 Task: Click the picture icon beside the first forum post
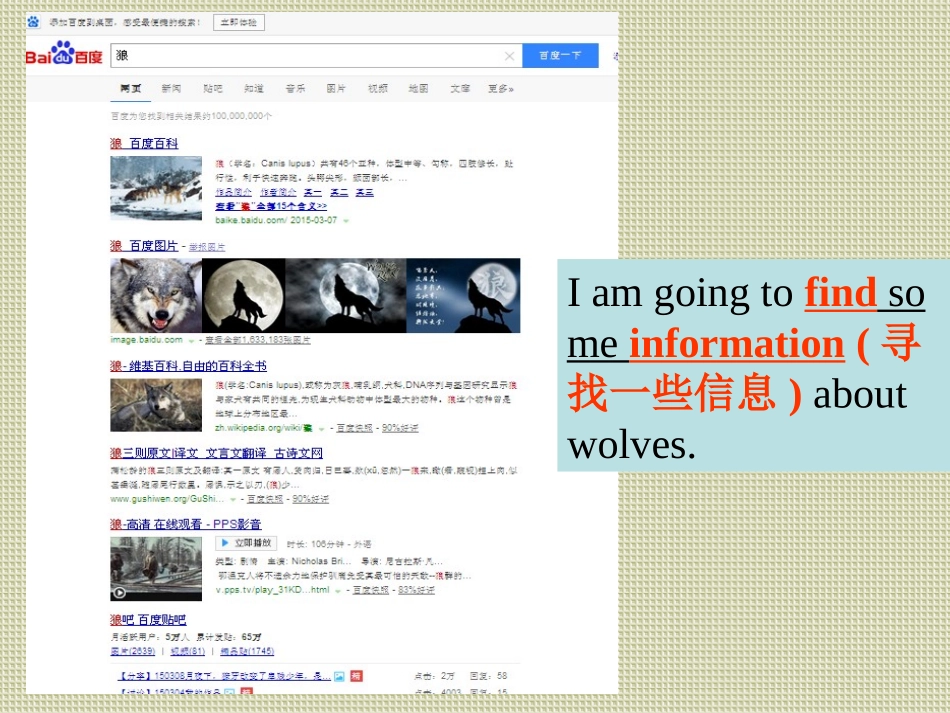[340, 676]
